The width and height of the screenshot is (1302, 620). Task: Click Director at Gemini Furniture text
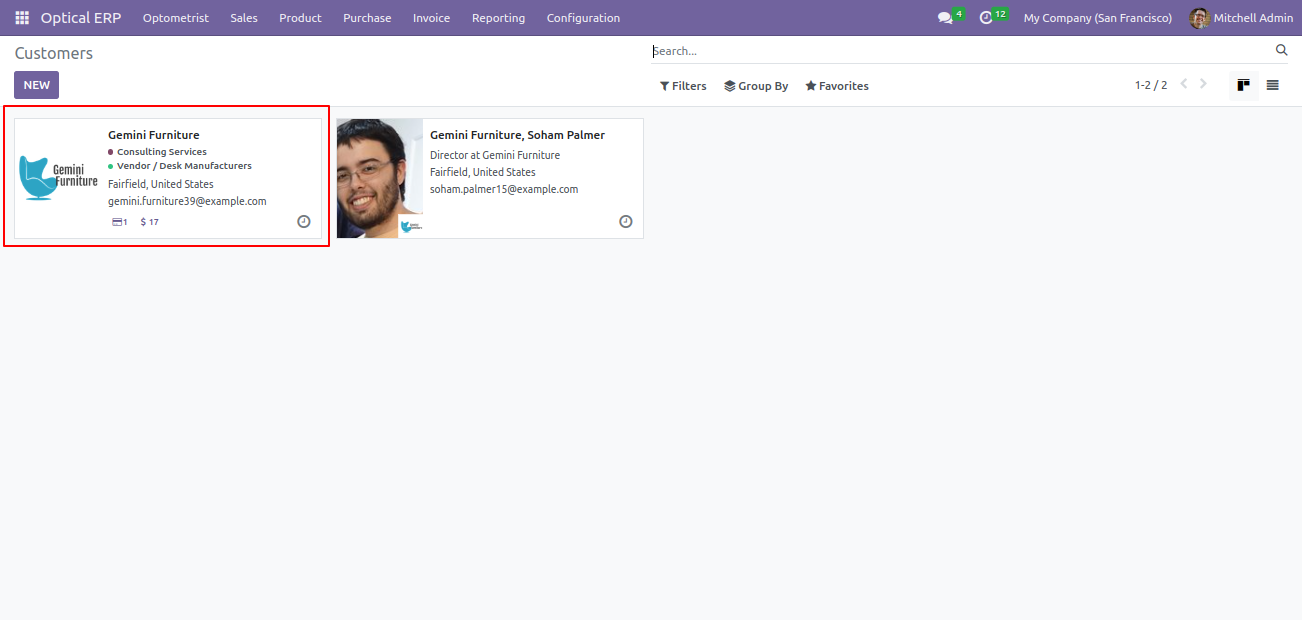(x=495, y=155)
